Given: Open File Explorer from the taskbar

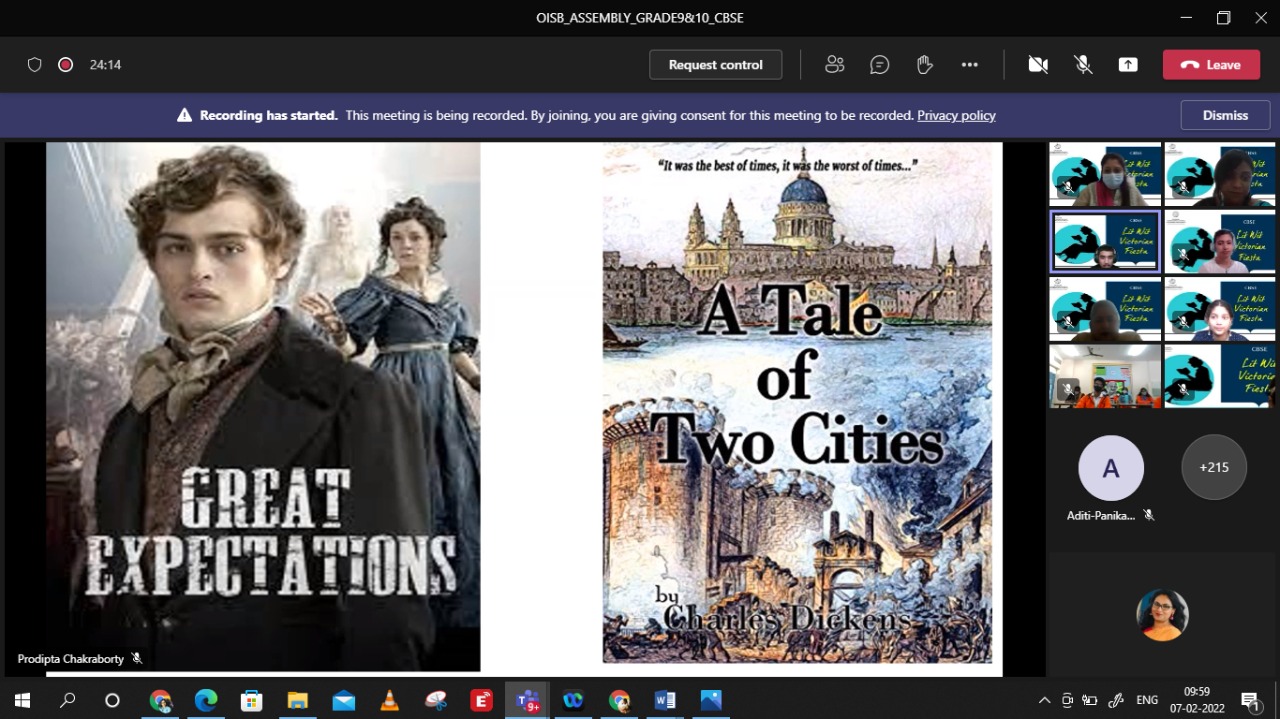Looking at the screenshot, I should (x=298, y=700).
